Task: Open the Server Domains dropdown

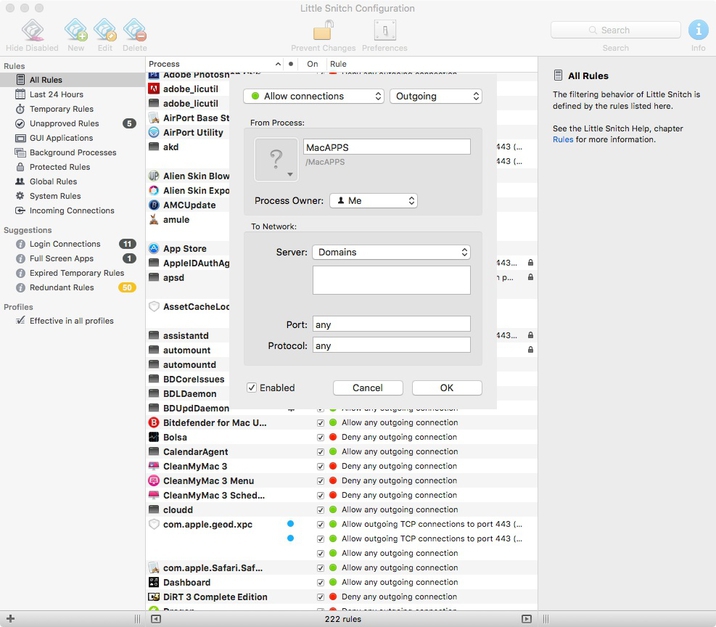Action: click(x=391, y=252)
